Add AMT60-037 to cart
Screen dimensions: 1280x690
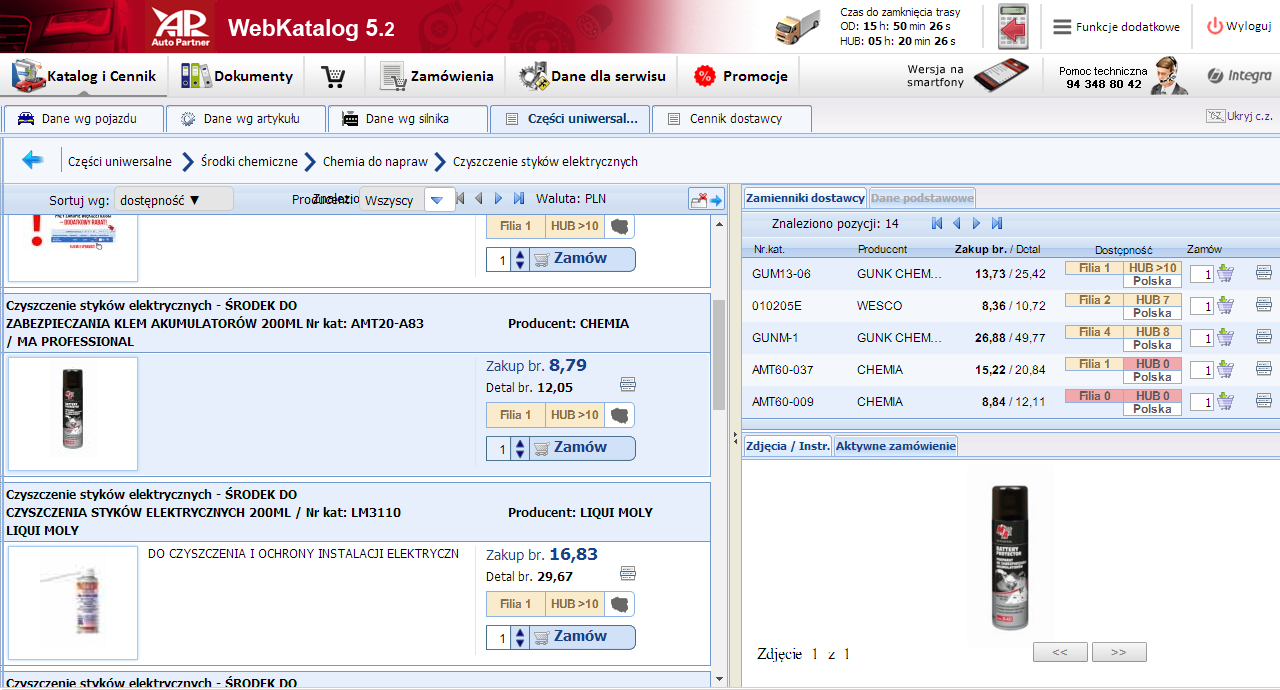click(x=1226, y=369)
